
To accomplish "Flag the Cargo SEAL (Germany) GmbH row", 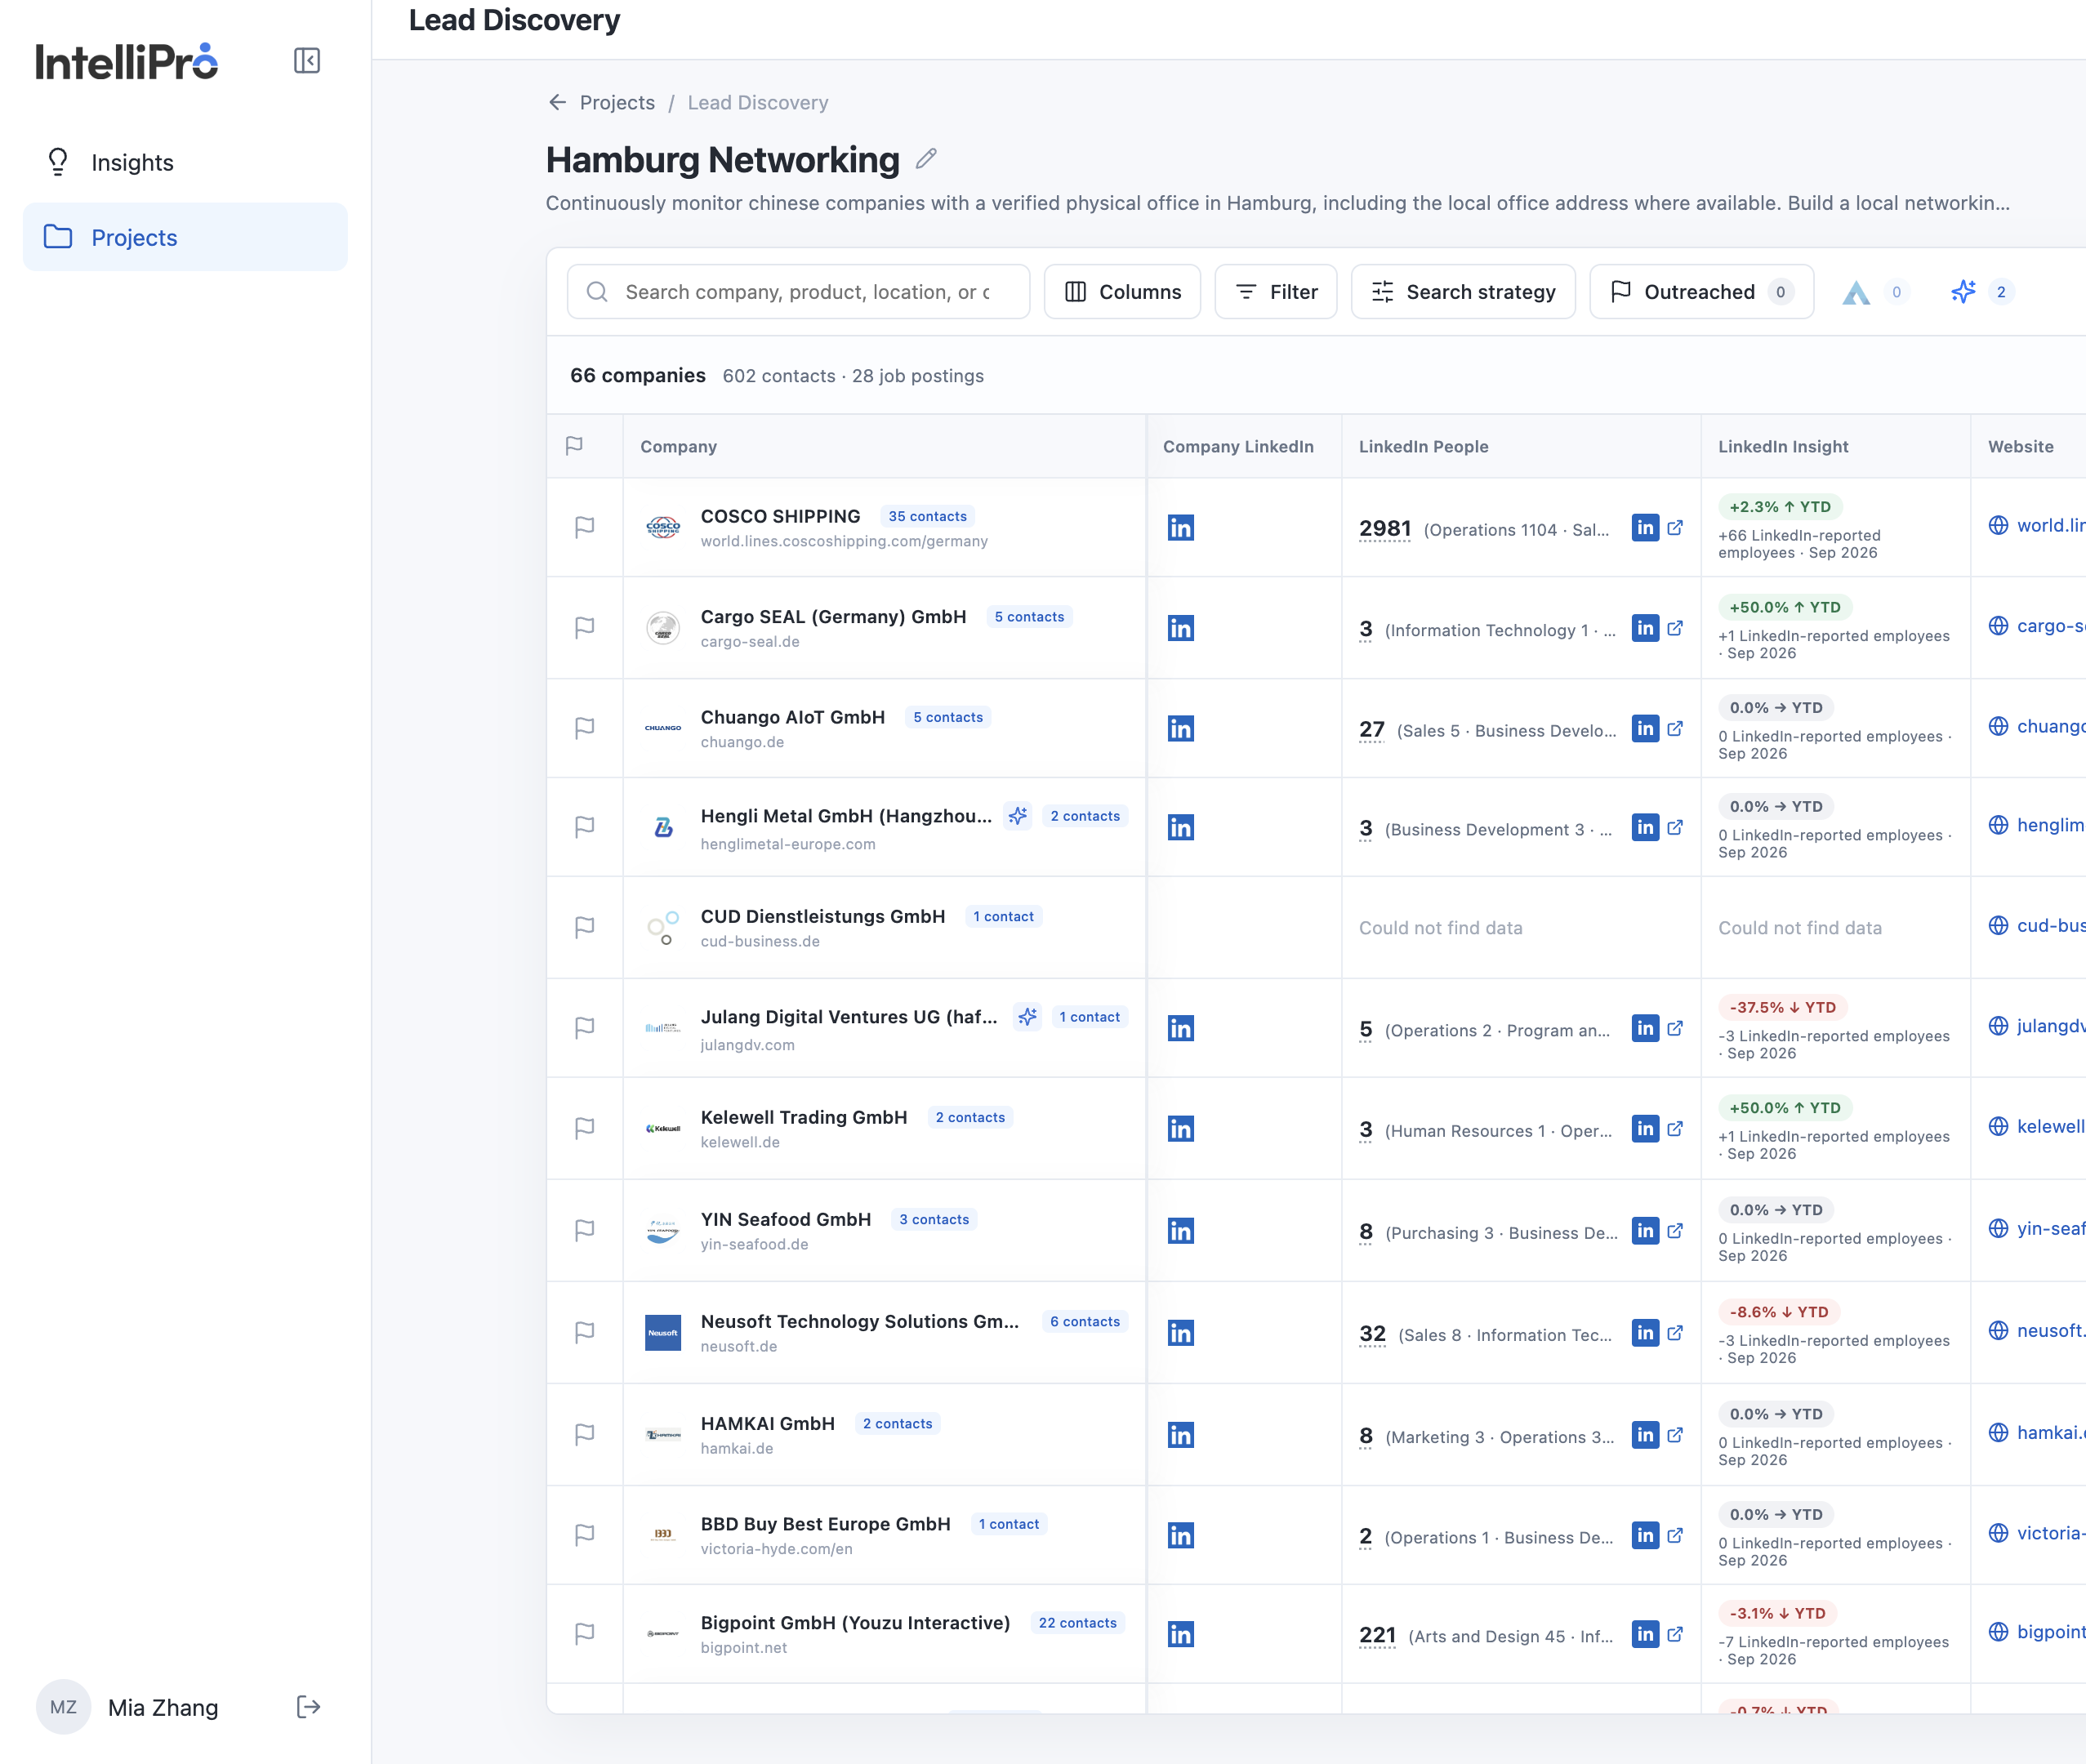I will (585, 628).
